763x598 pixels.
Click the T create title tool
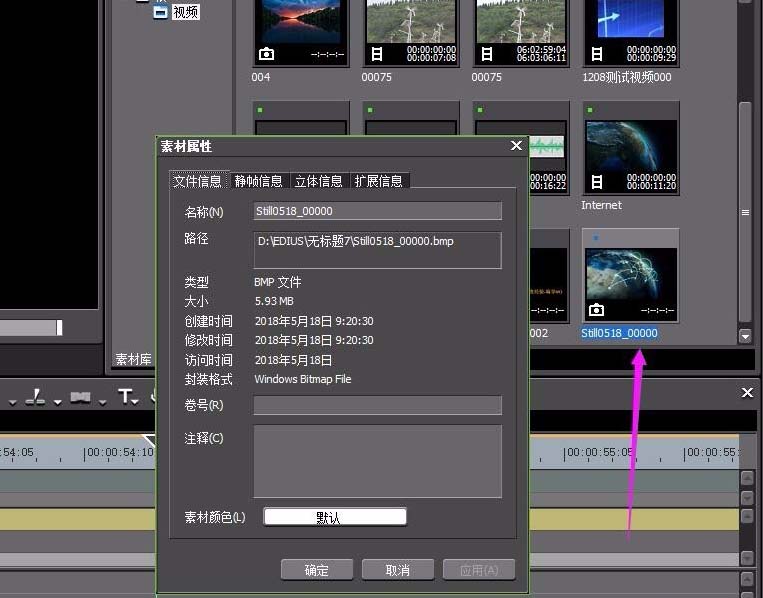tap(125, 397)
